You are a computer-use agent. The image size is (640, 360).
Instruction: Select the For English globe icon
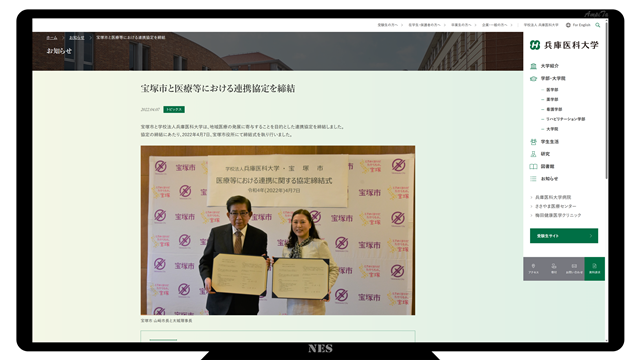(568, 25)
